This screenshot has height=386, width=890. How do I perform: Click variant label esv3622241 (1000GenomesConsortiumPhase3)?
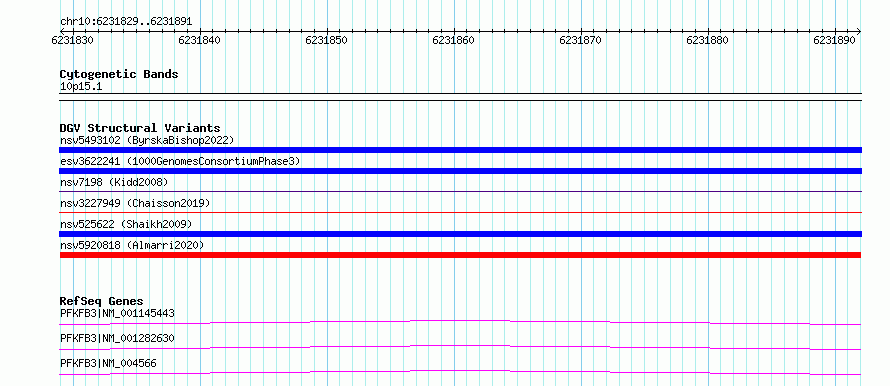[180, 161]
